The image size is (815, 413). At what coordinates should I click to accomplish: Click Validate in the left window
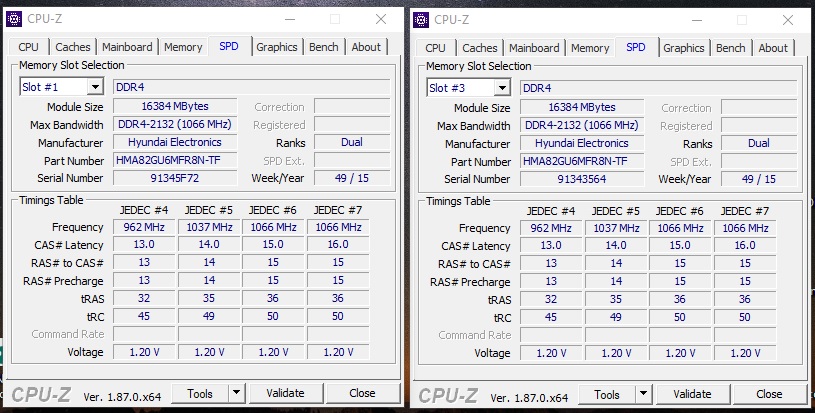tap(285, 393)
